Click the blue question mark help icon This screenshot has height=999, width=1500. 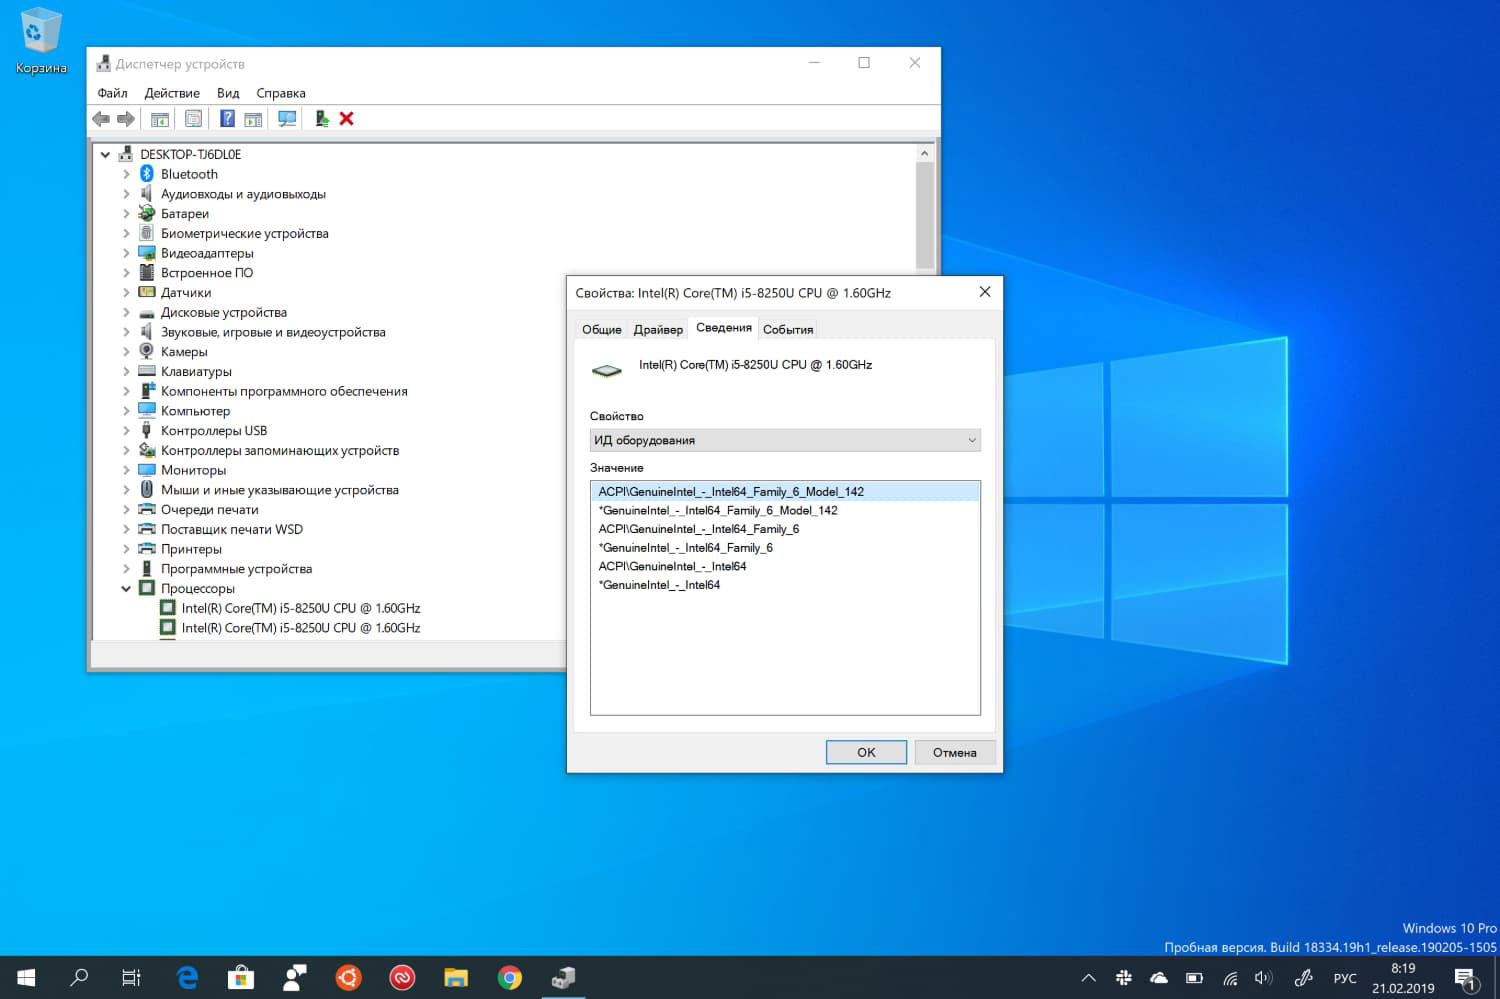pyautogui.click(x=227, y=119)
